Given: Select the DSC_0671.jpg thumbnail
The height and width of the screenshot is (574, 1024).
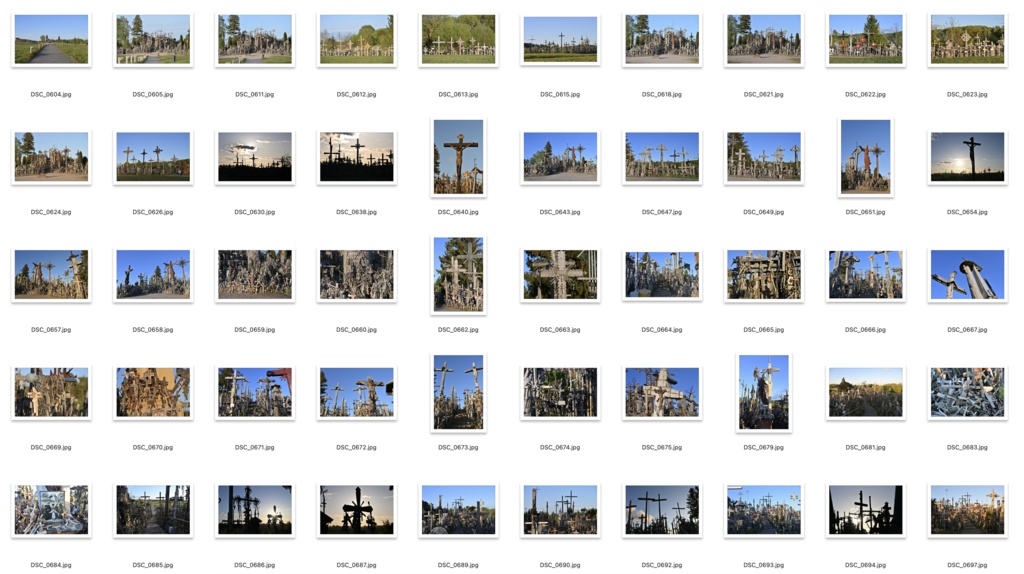Looking at the screenshot, I should click(x=255, y=392).
